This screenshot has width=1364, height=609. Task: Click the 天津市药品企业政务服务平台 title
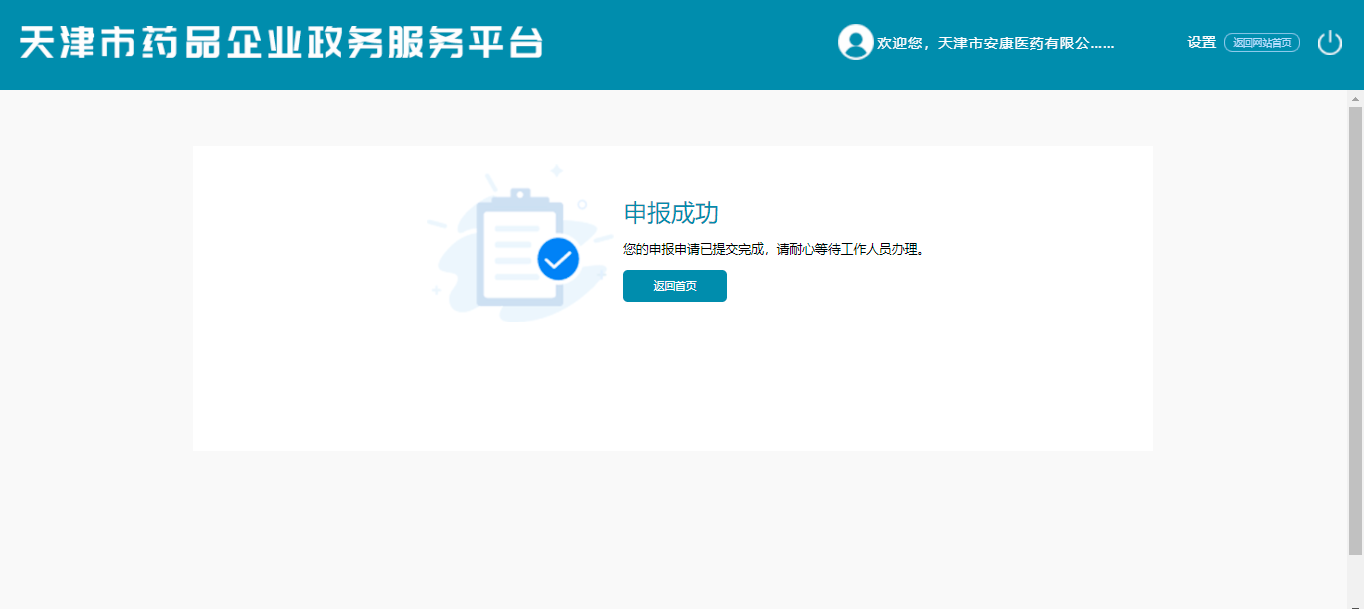coord(281,43)
